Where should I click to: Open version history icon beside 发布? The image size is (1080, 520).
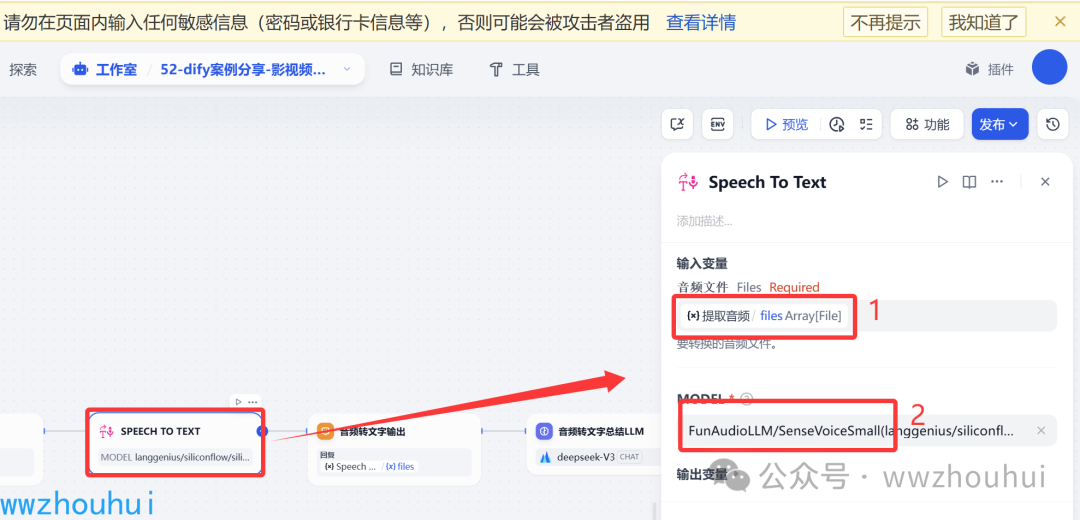(x=1052, y=125)
